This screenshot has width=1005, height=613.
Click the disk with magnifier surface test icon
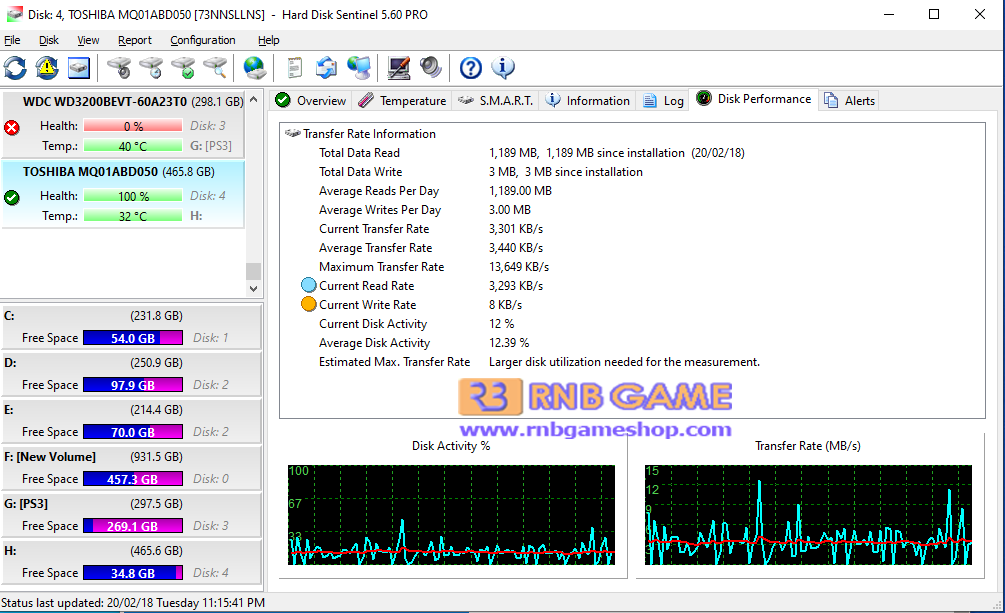[x=215, y=67]
